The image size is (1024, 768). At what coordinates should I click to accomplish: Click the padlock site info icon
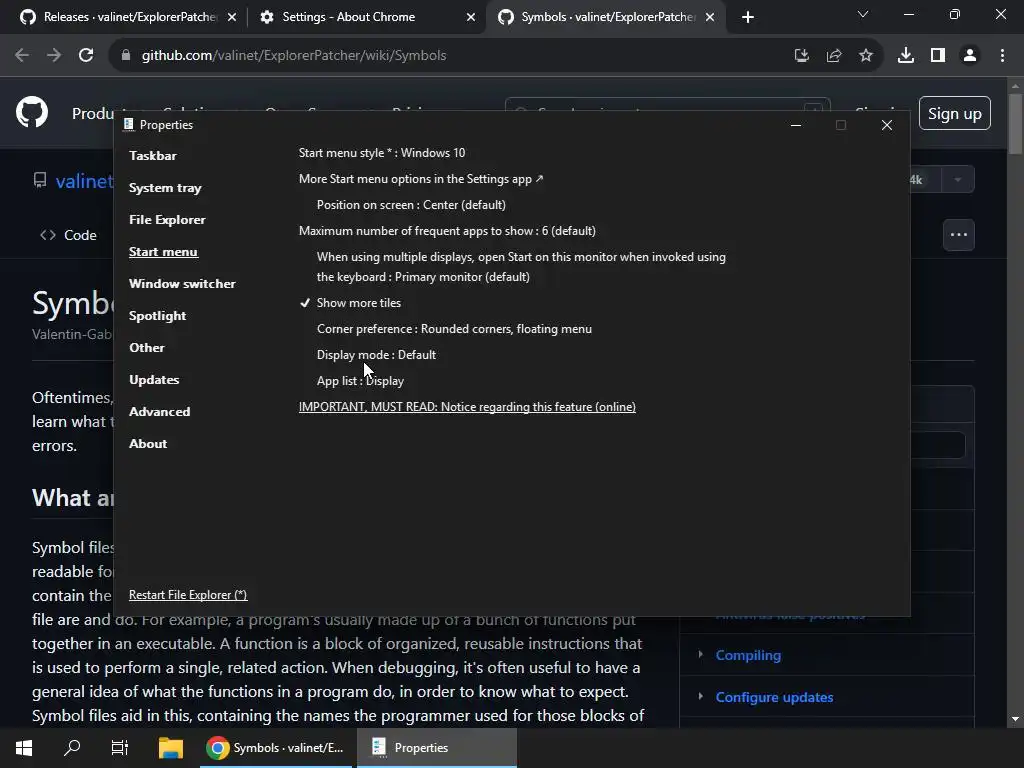(126, 56)
